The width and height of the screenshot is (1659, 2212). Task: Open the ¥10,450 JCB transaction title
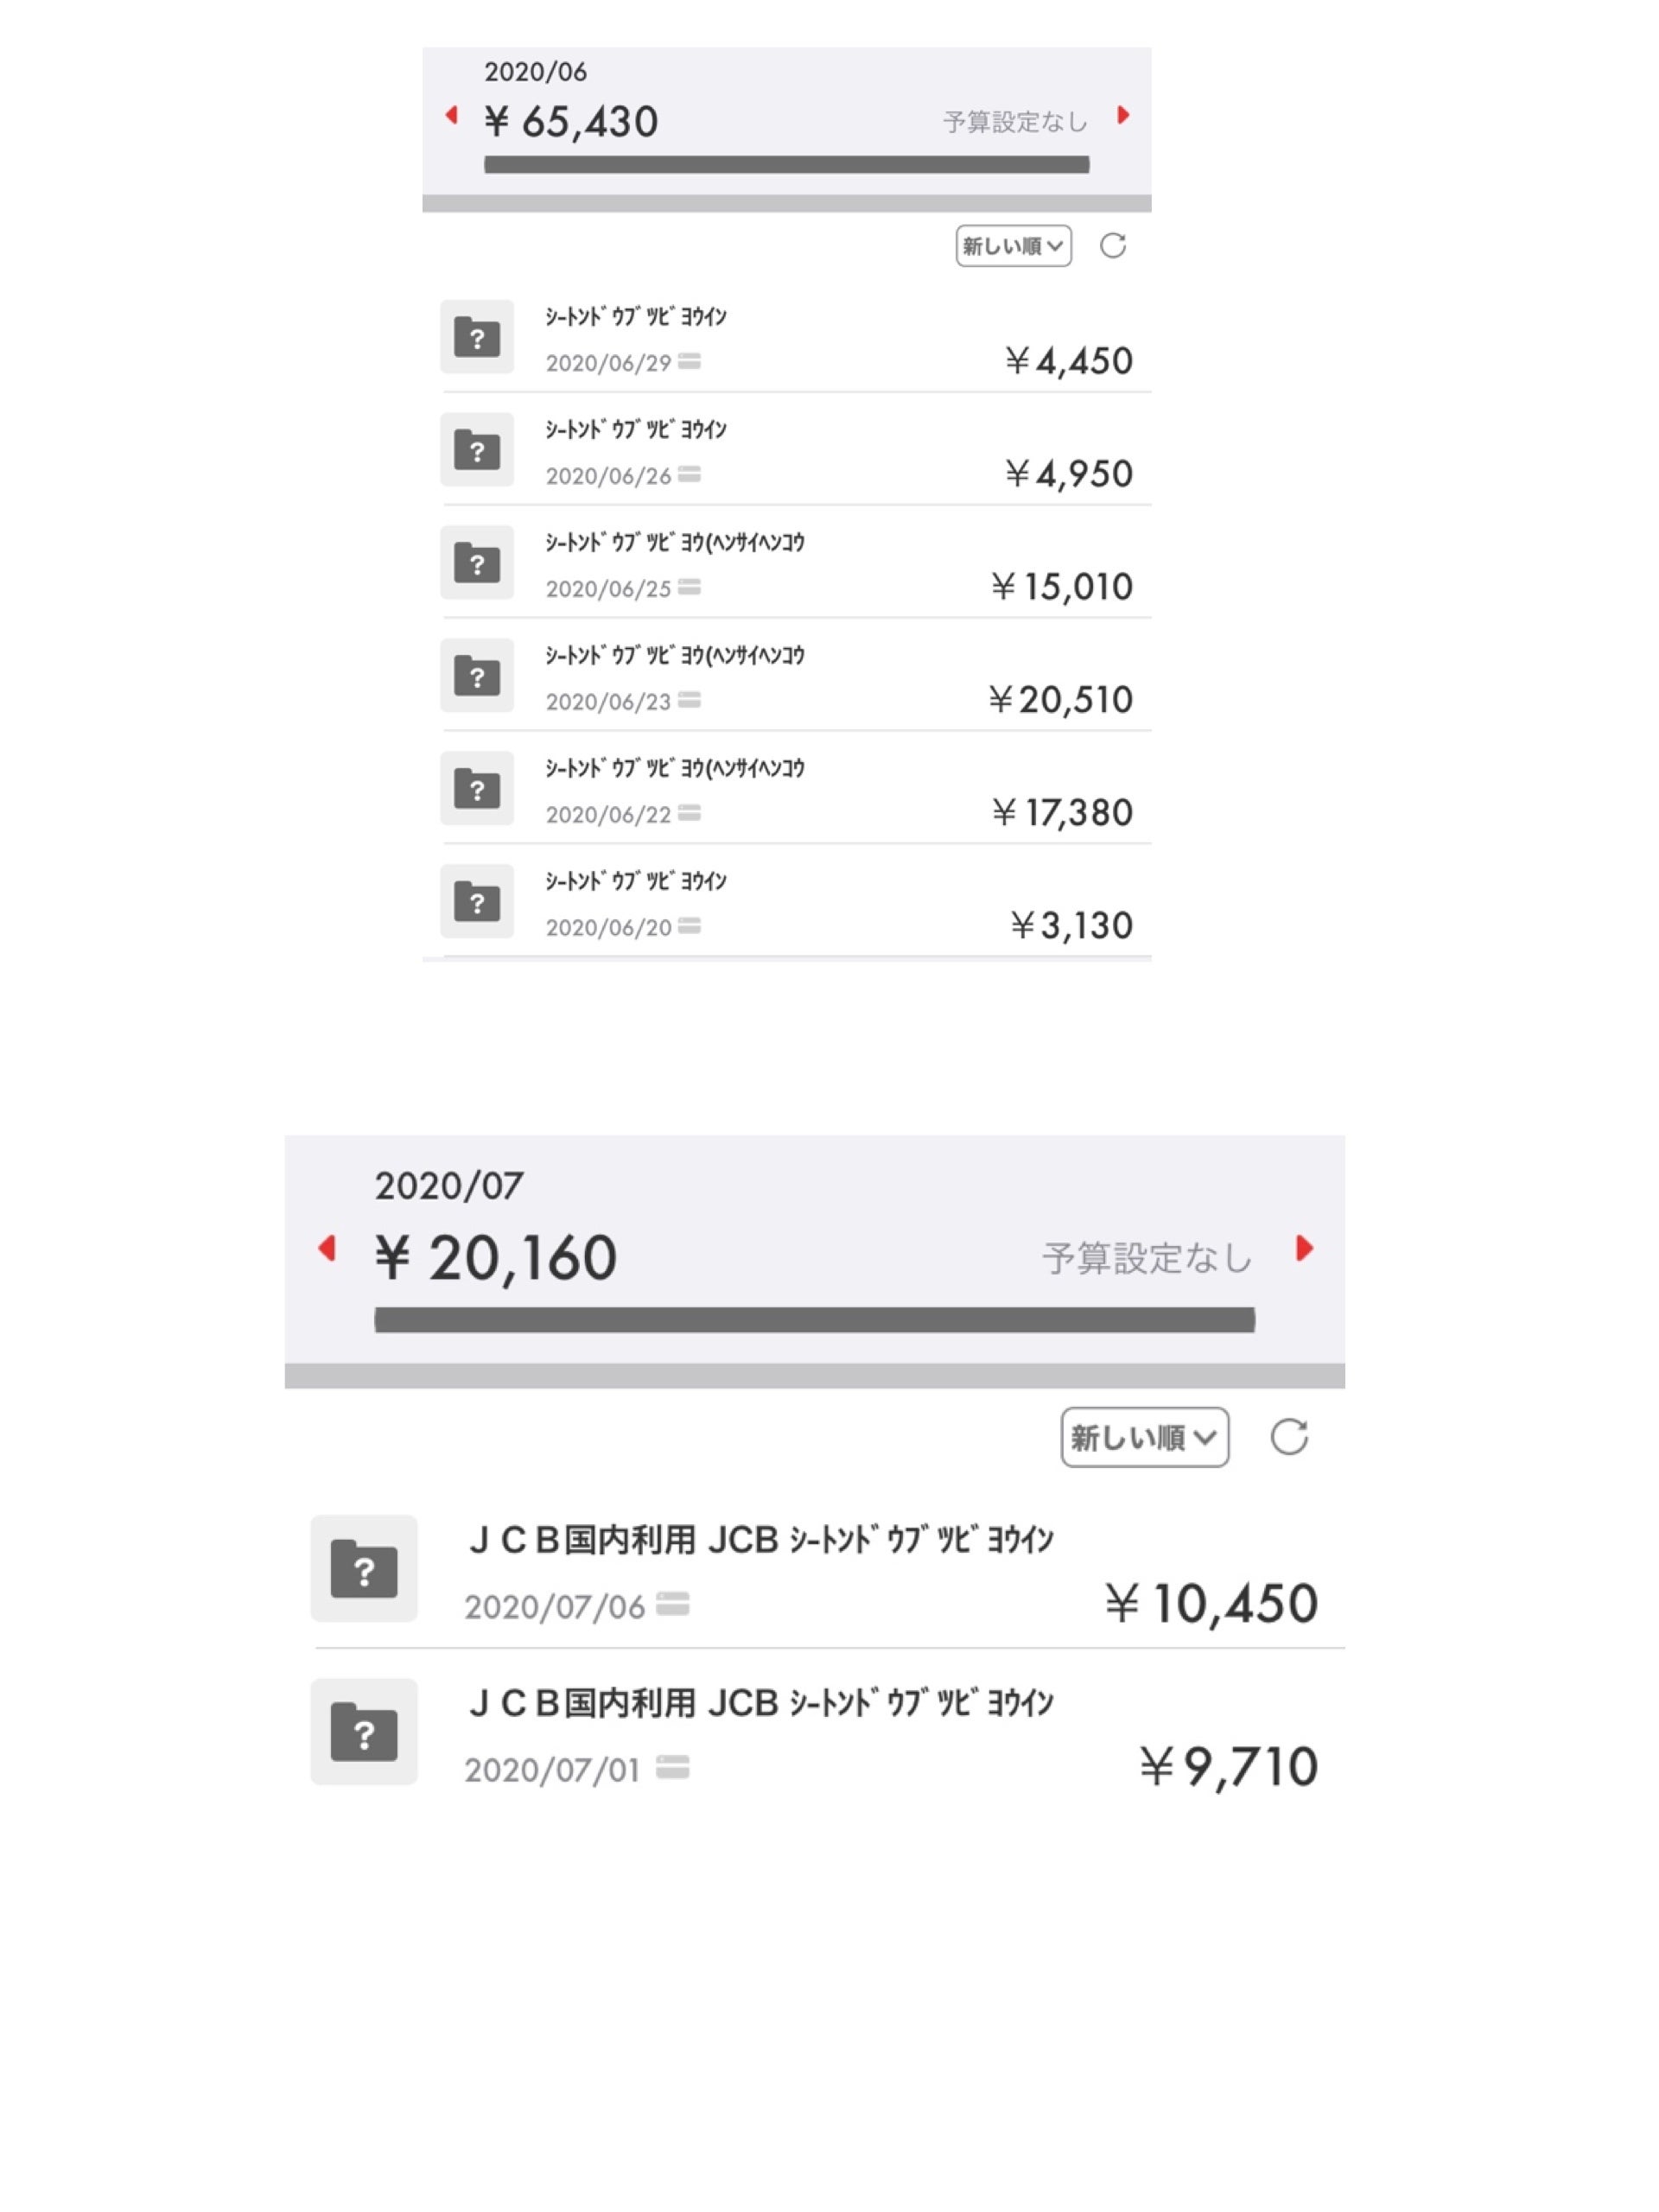[760, 1540]
